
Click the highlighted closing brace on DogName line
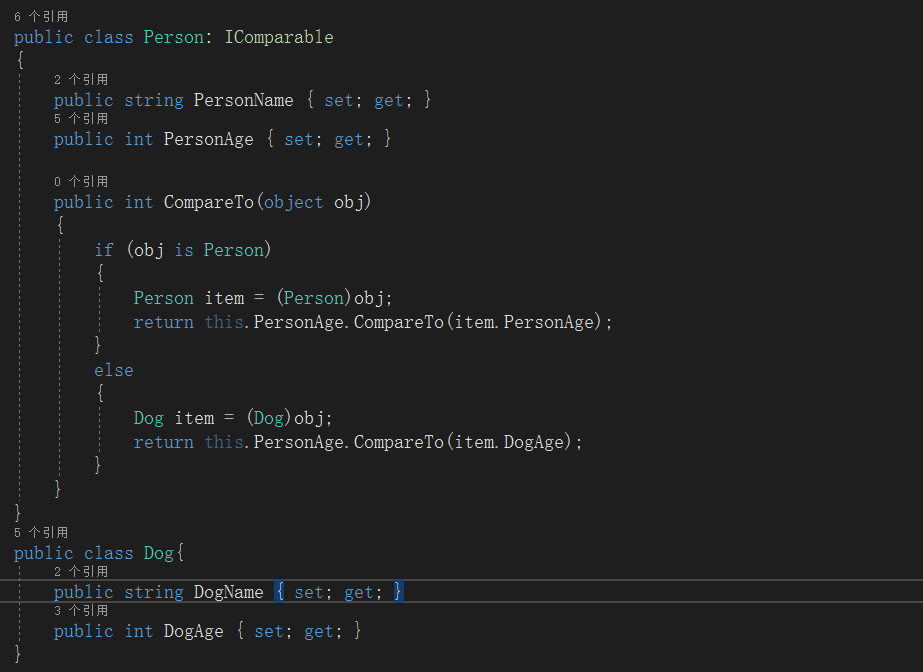(398, 591)
